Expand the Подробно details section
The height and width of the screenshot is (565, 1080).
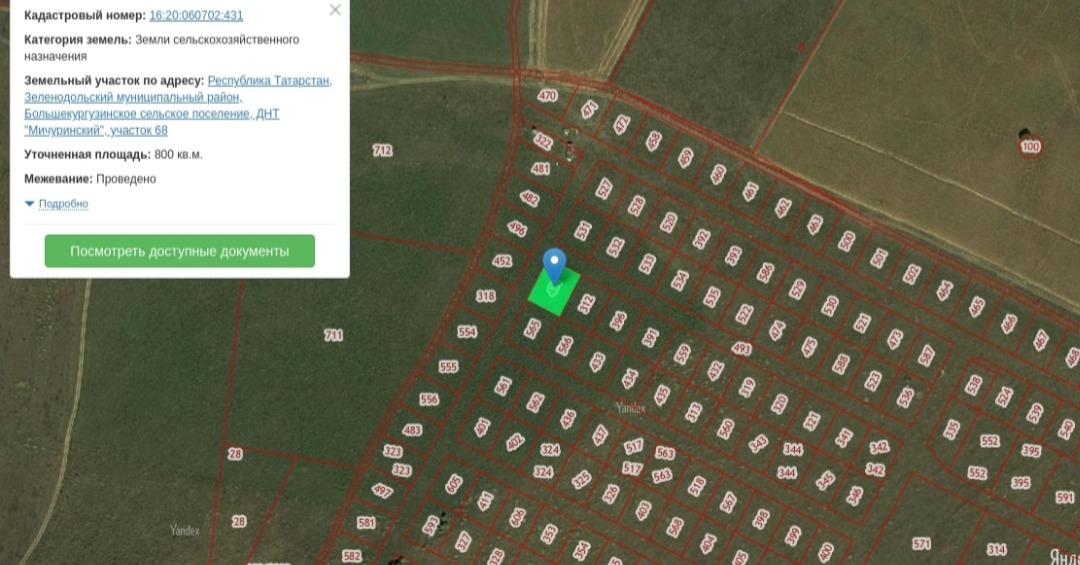(56, 204)
